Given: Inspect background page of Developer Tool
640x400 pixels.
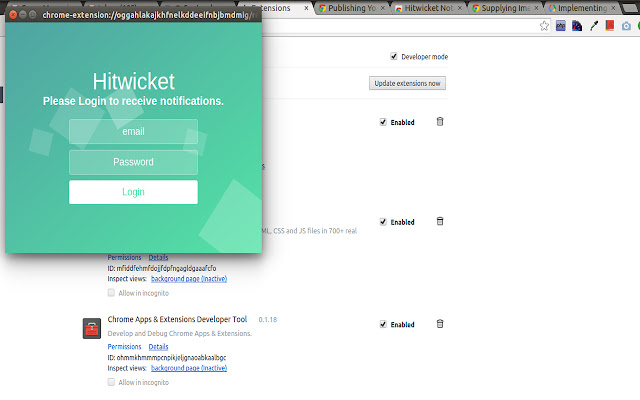Looking at the screenshot, I should tap(189, 368).
